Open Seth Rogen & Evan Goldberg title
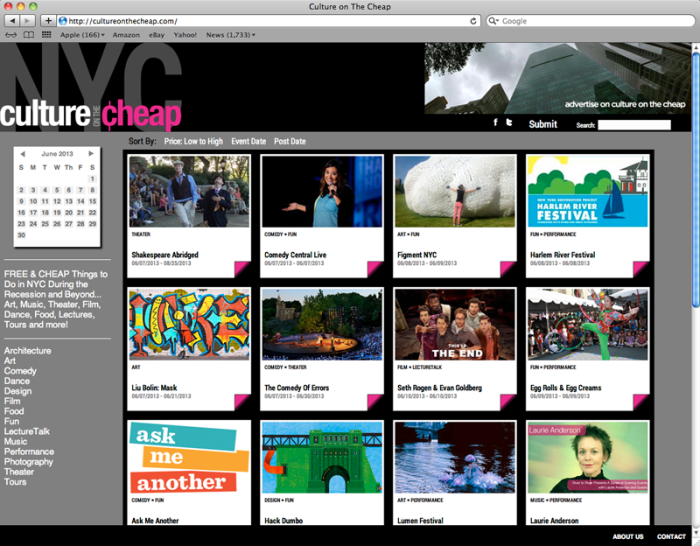 point(440,388)
